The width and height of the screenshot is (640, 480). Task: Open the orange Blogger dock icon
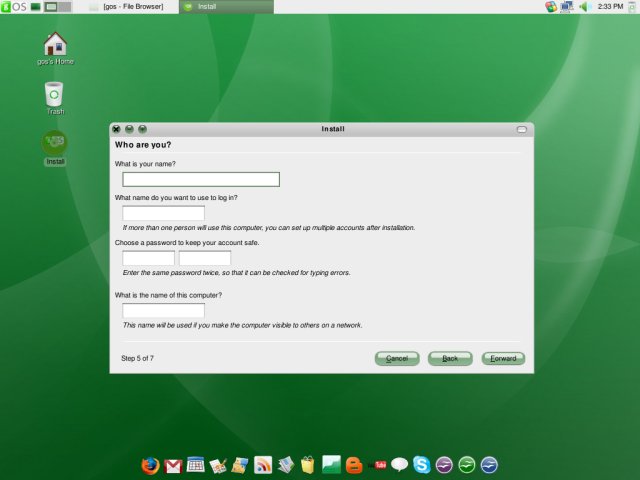[x=354, y=465]
